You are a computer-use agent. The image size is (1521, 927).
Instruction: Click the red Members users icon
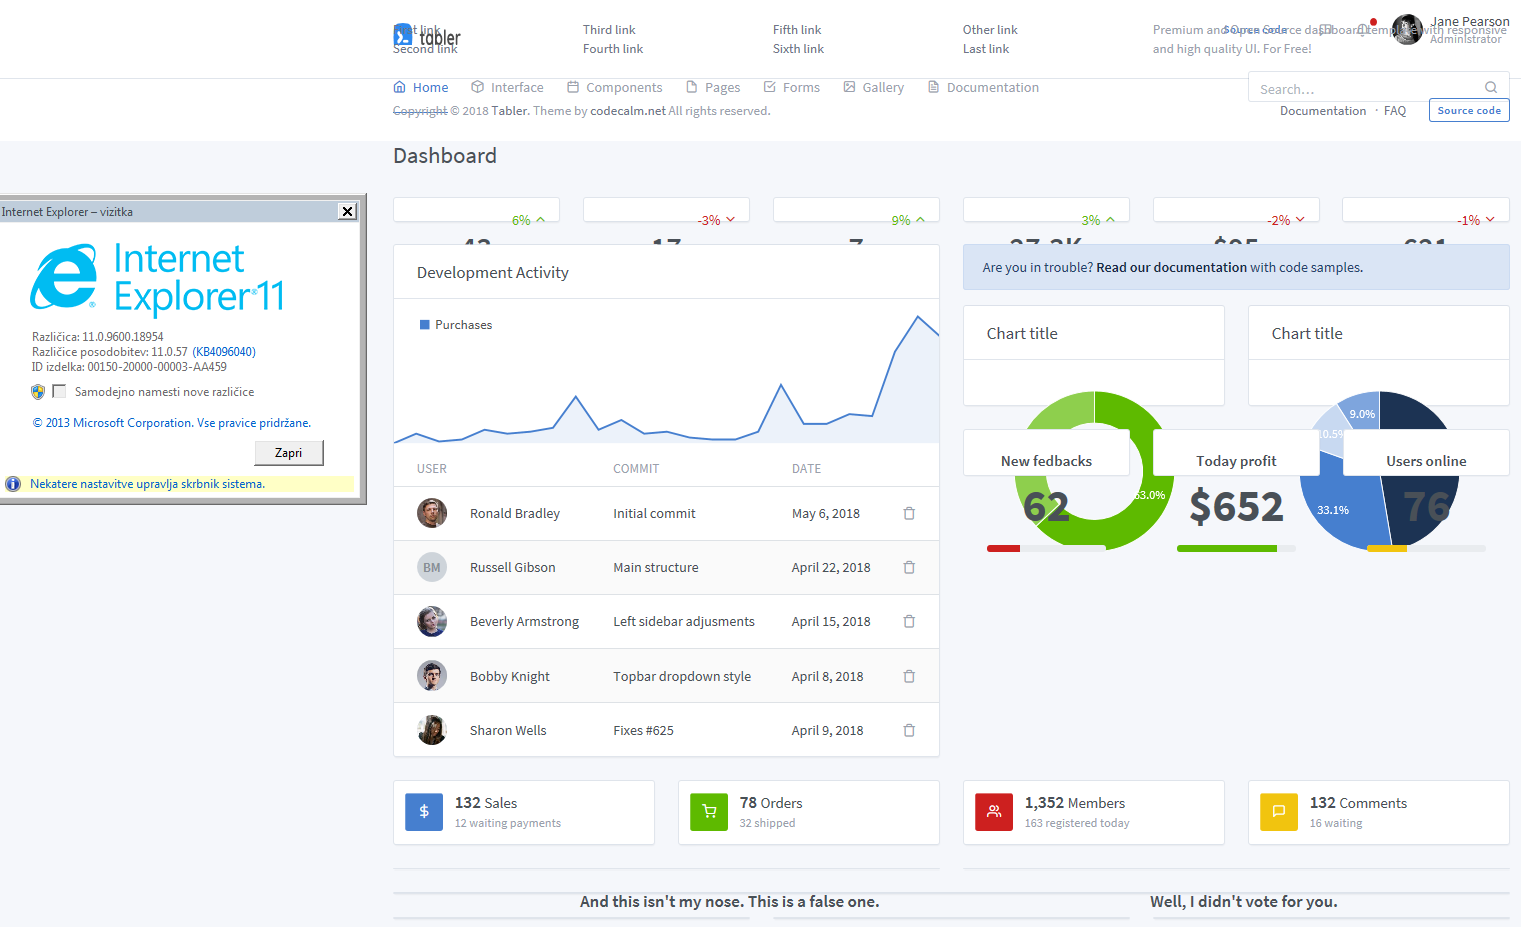point(994,812)
